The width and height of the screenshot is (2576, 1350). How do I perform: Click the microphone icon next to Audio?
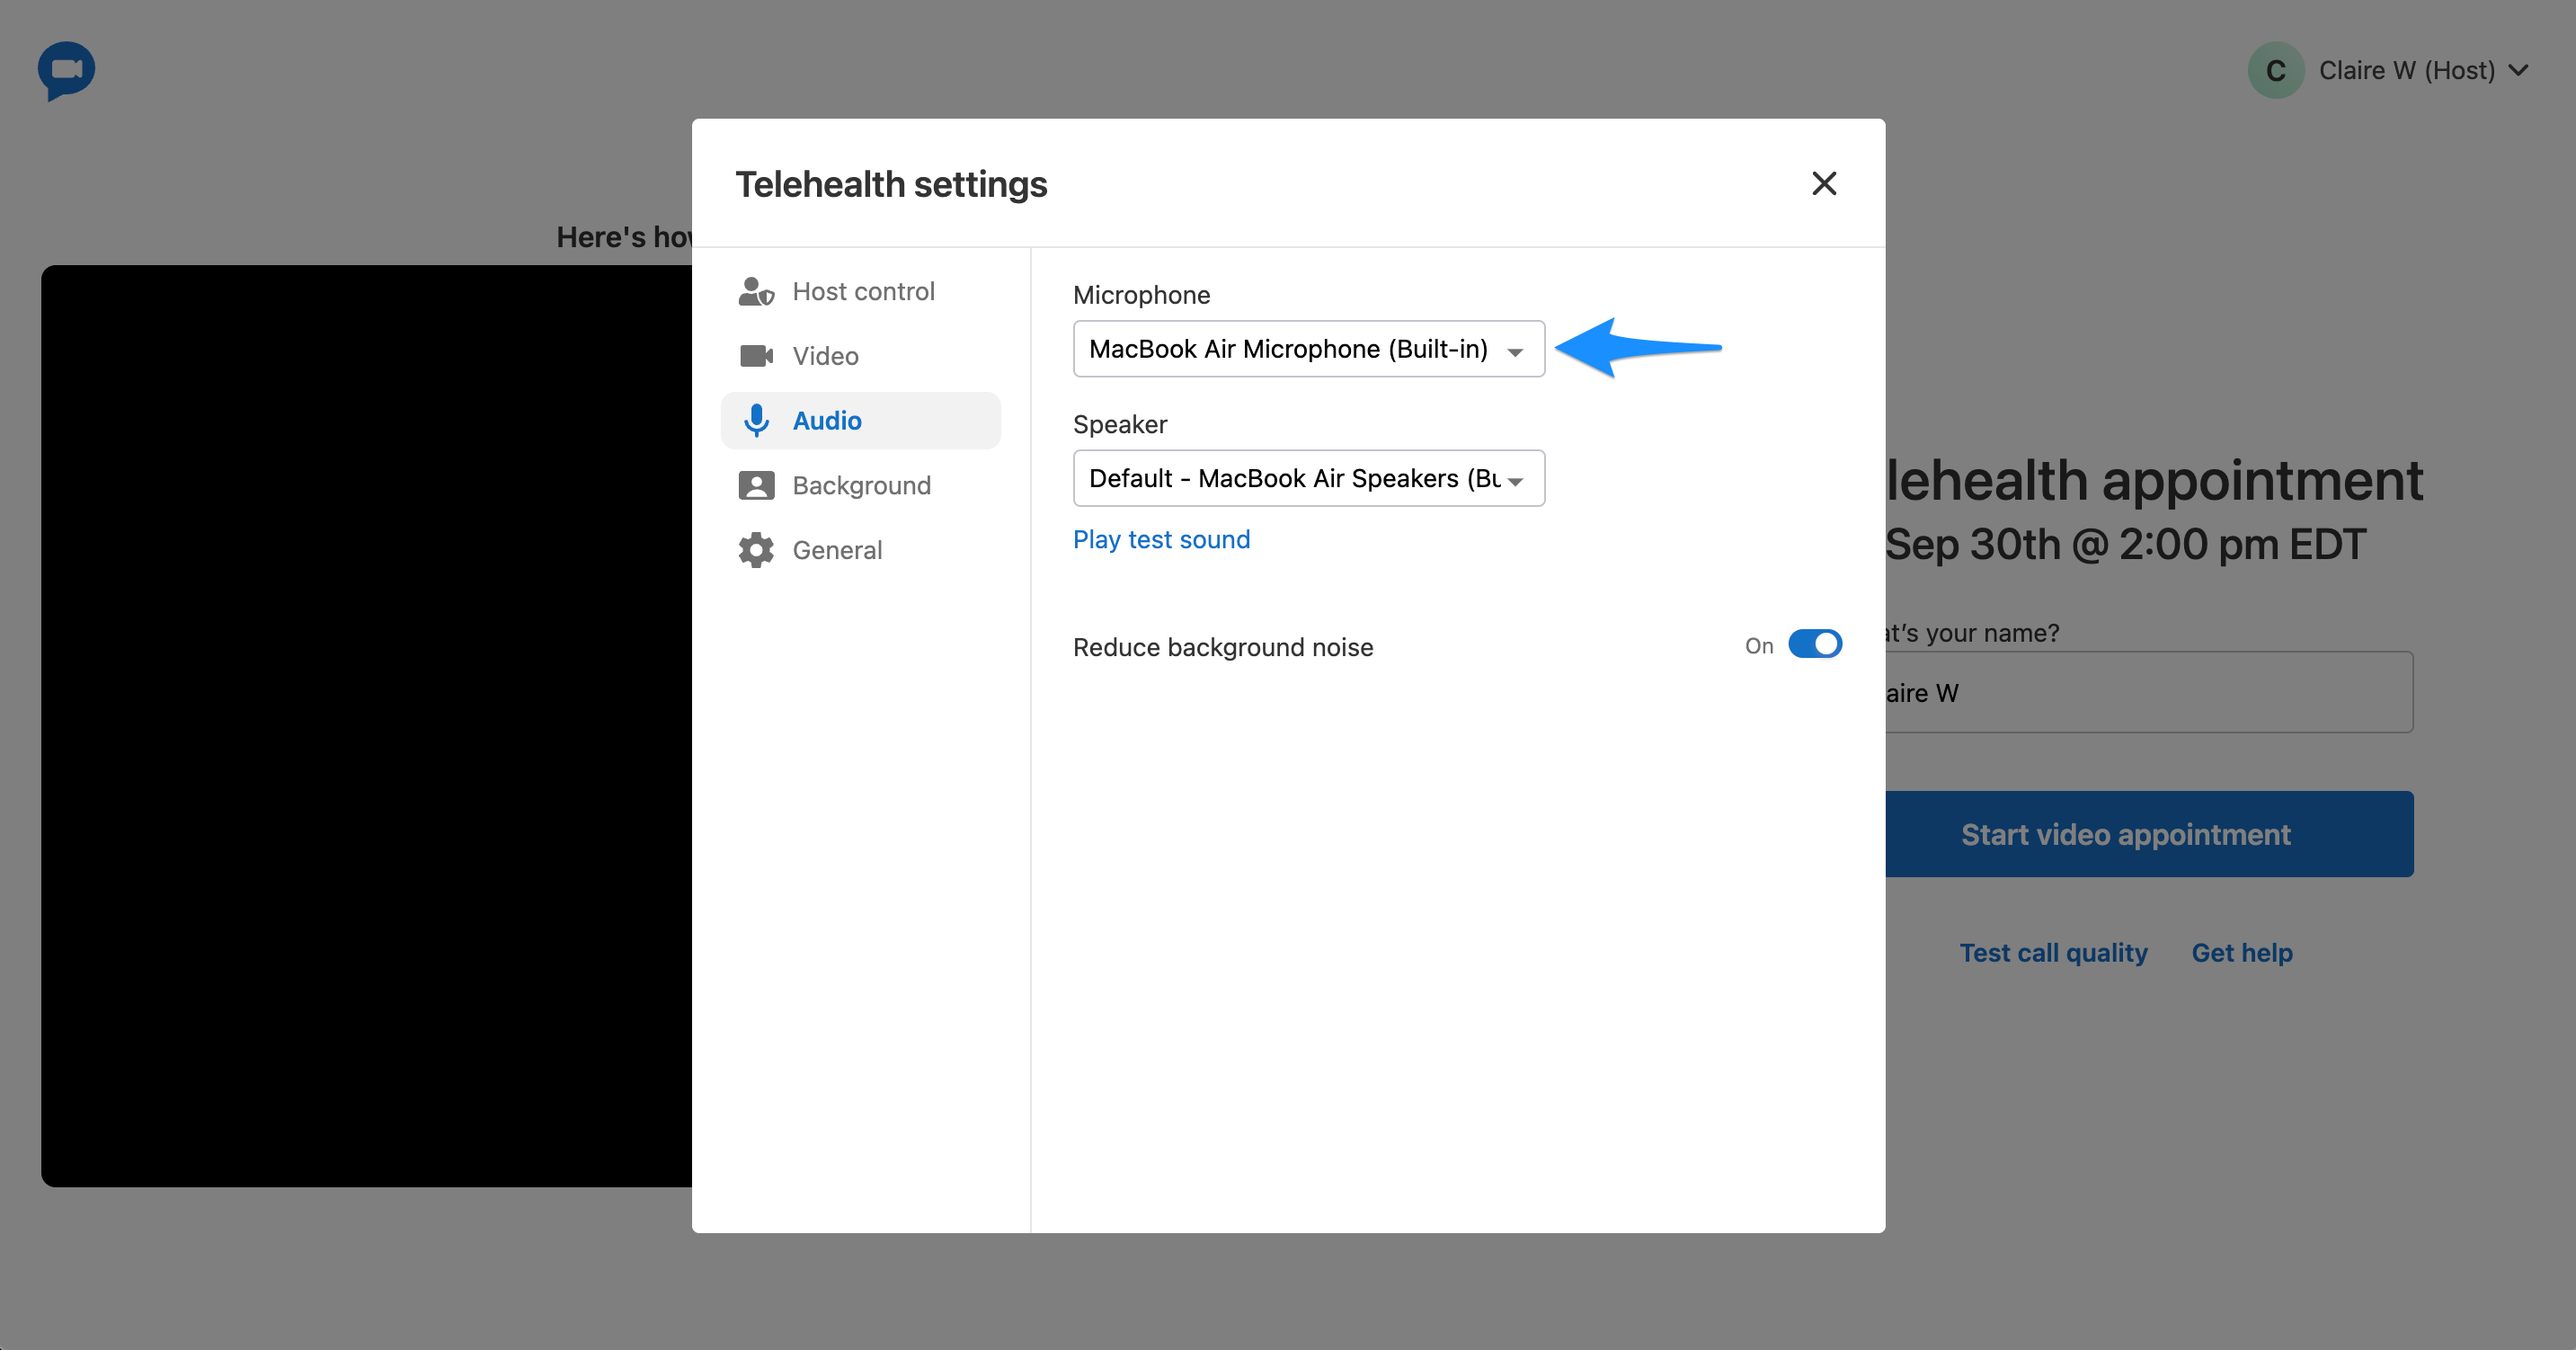[757, 420]
